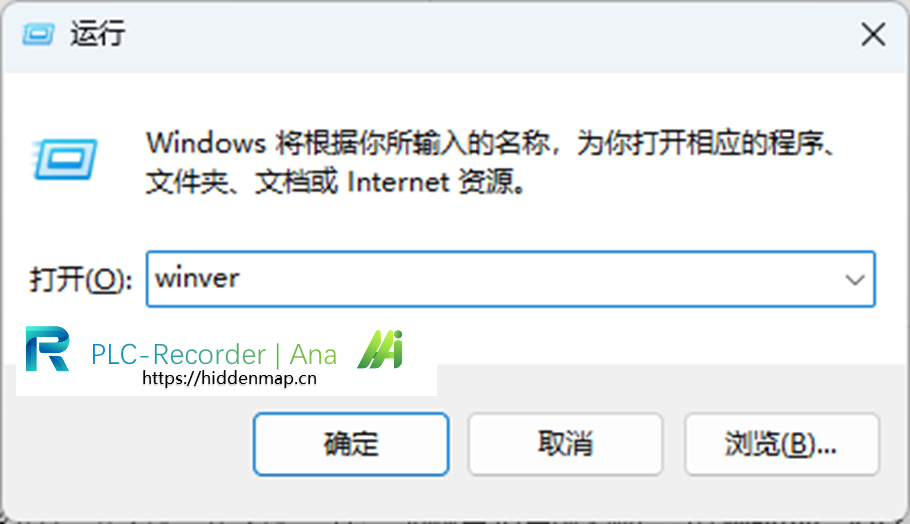Click into the winver text field
Image resolution: width=910 pixels, height=524 pixels.
pyautogui.click(x=493, y=279)
